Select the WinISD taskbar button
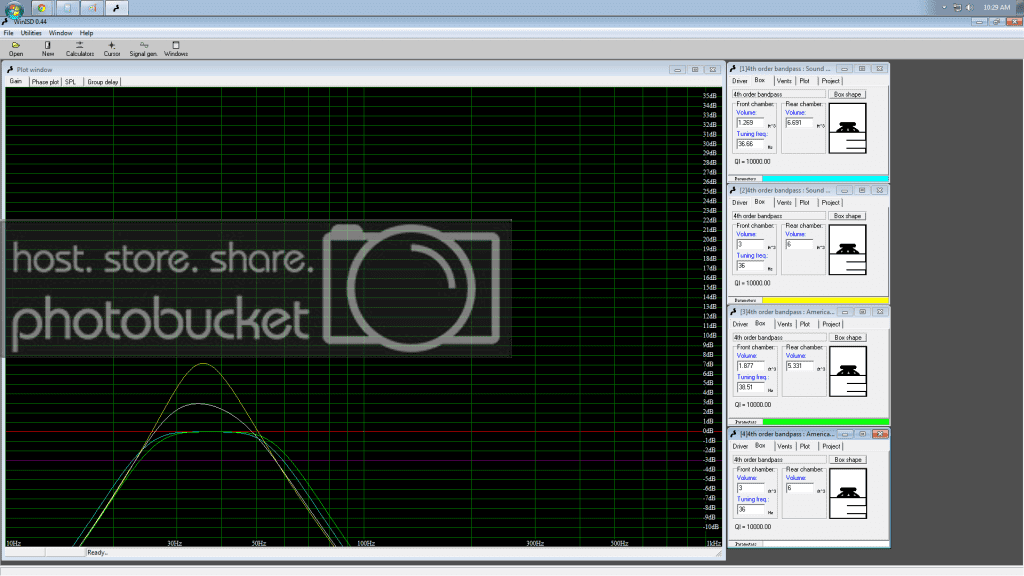1024x576 pixels. click(x=117, y=8)
